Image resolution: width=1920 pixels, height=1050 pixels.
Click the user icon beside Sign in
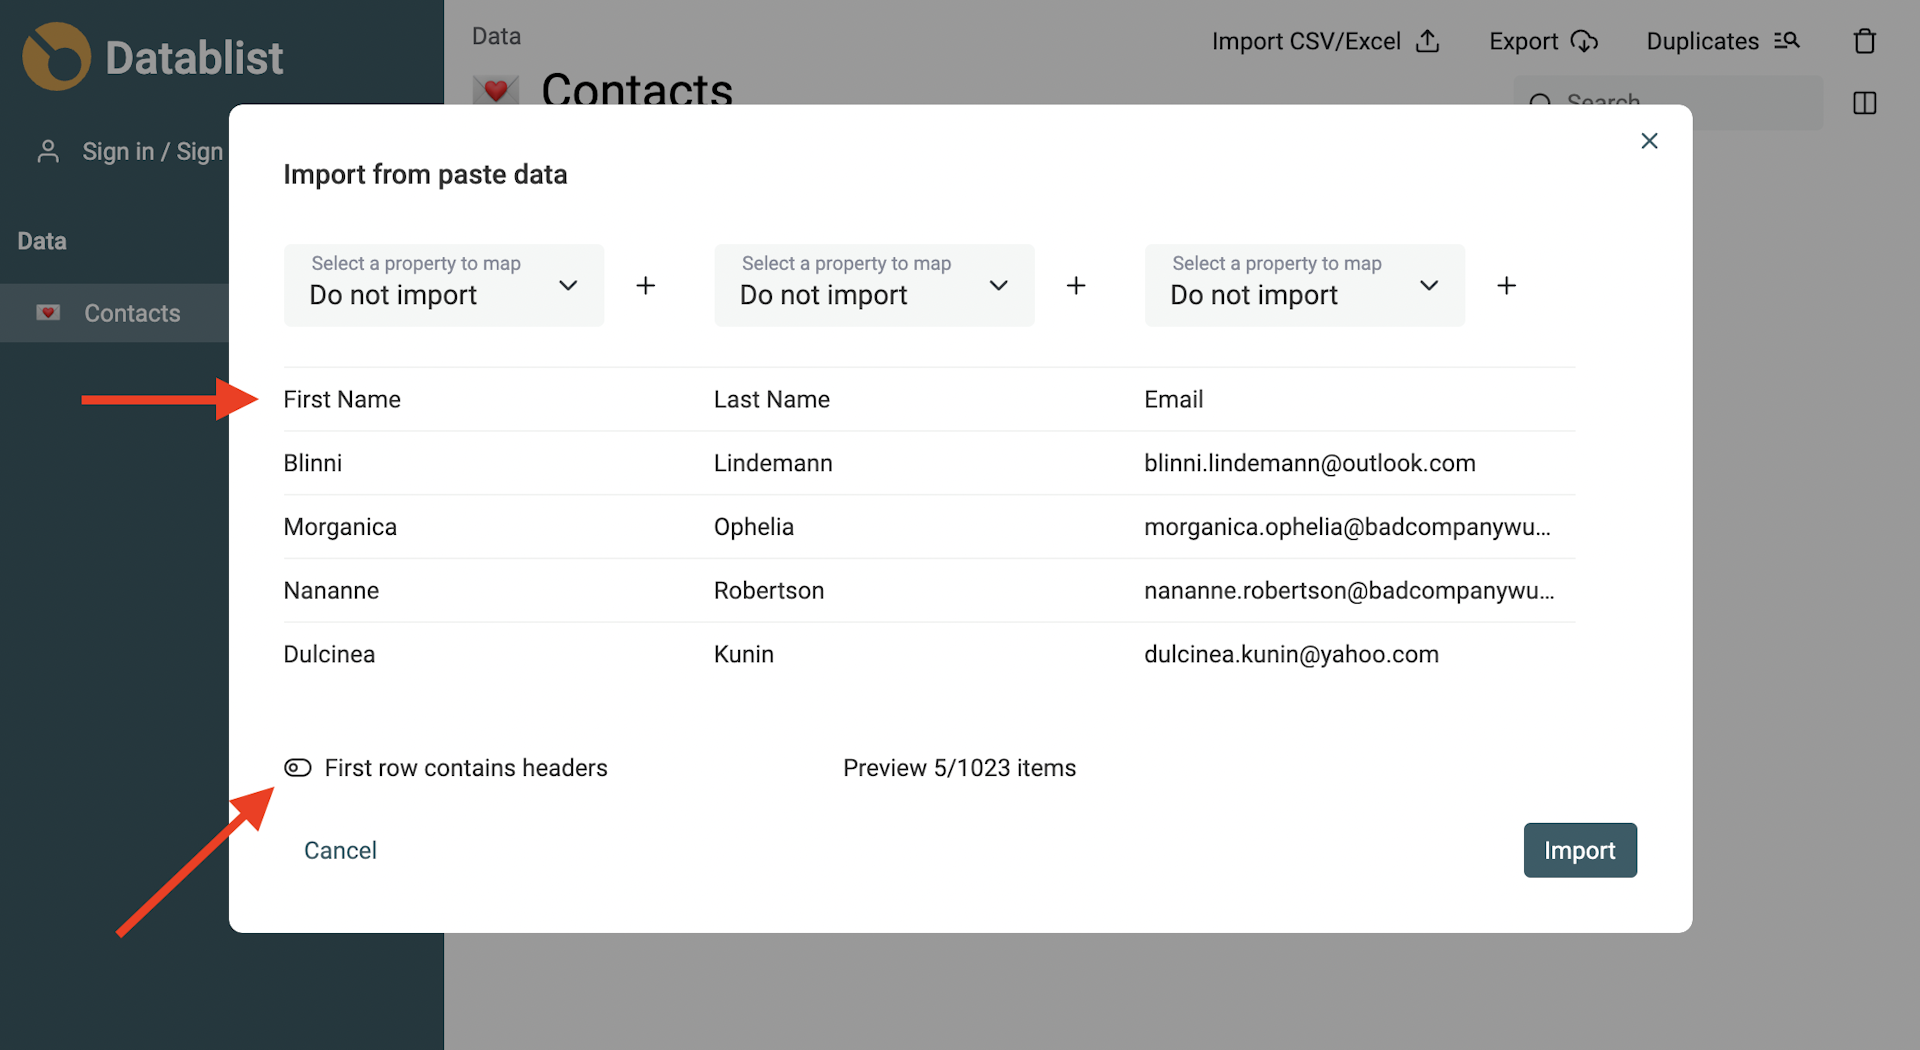pos(48,151)
